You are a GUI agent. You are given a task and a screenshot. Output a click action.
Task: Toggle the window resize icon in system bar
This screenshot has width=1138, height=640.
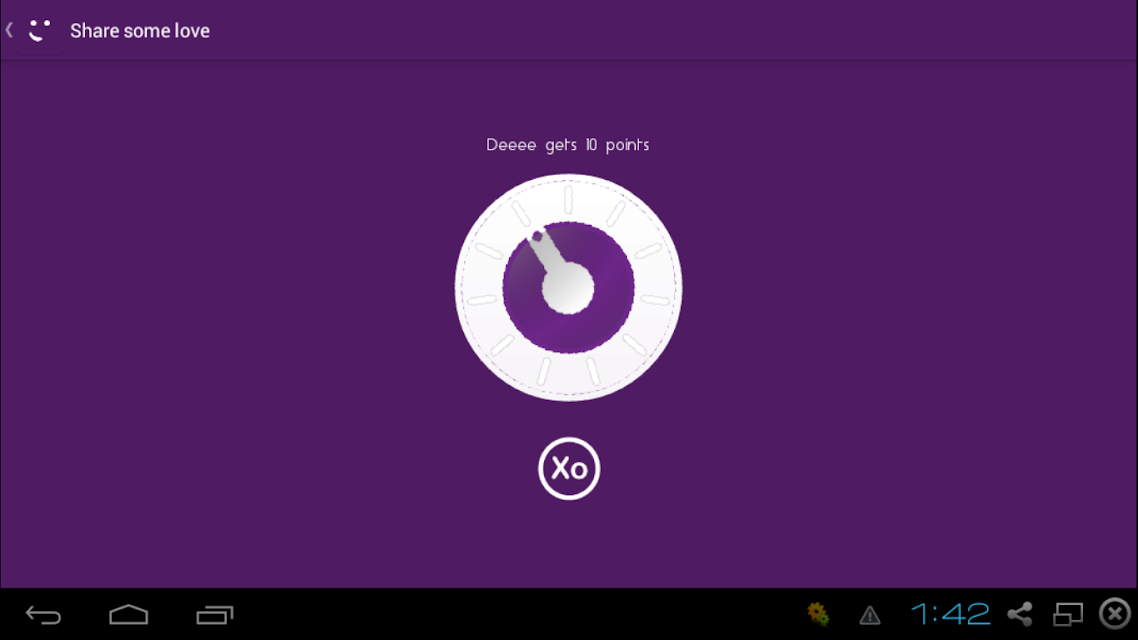[x=1068, y=615]
